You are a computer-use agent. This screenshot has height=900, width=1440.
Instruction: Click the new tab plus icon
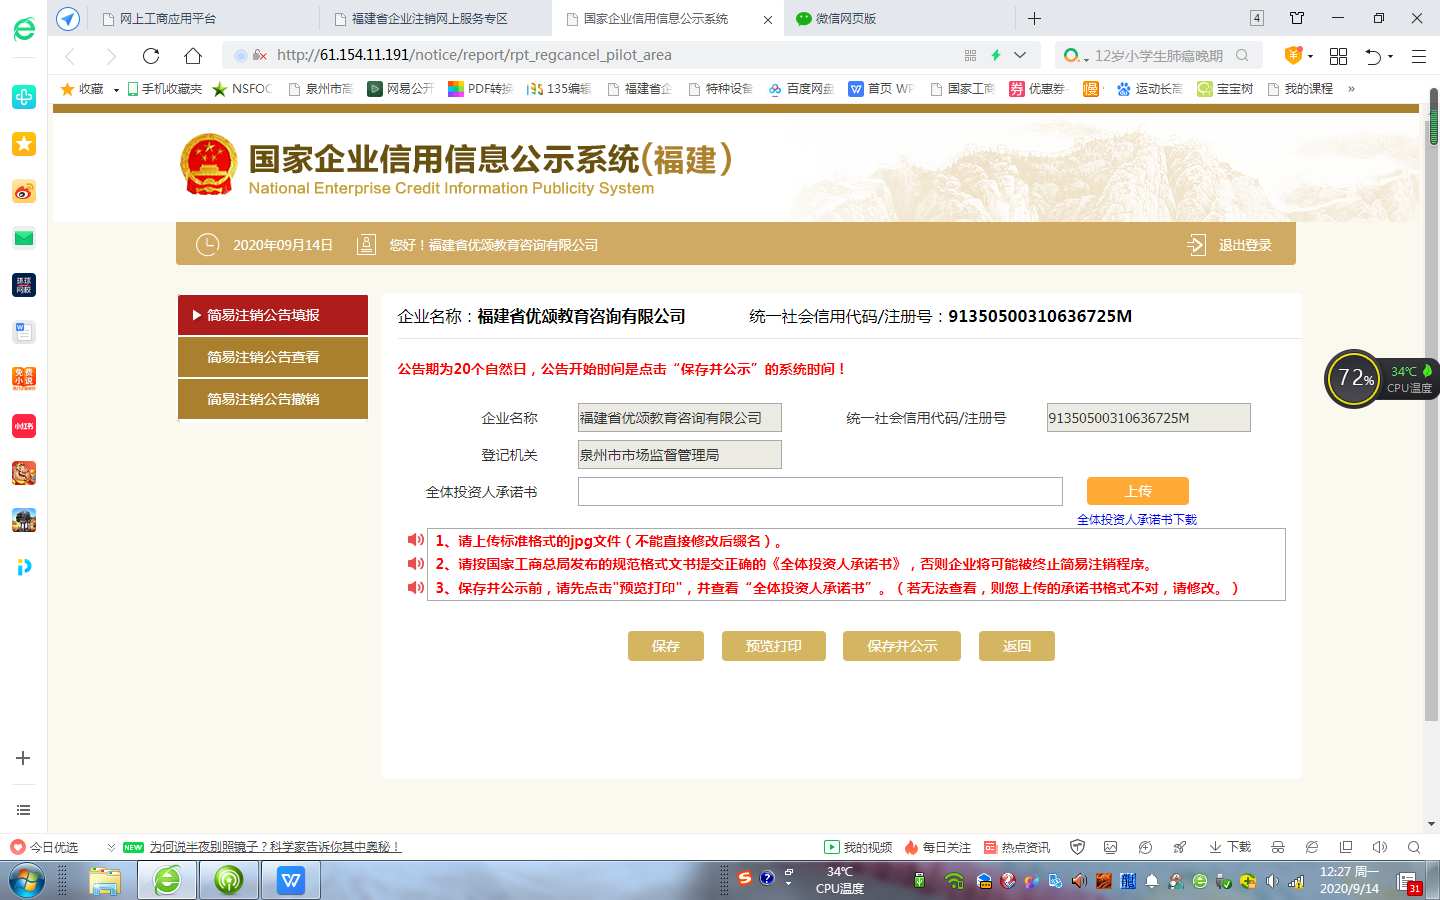pos(1034,18)
